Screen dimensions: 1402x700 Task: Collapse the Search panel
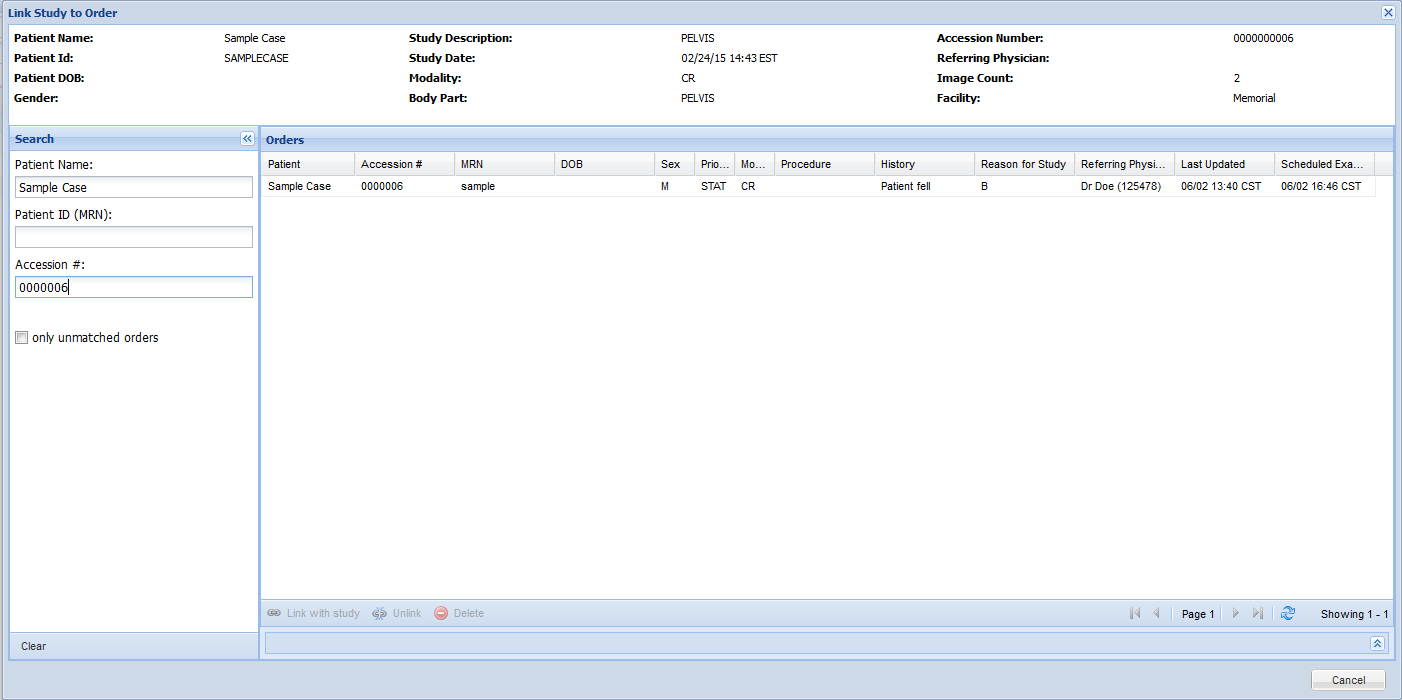coord(247,139)
